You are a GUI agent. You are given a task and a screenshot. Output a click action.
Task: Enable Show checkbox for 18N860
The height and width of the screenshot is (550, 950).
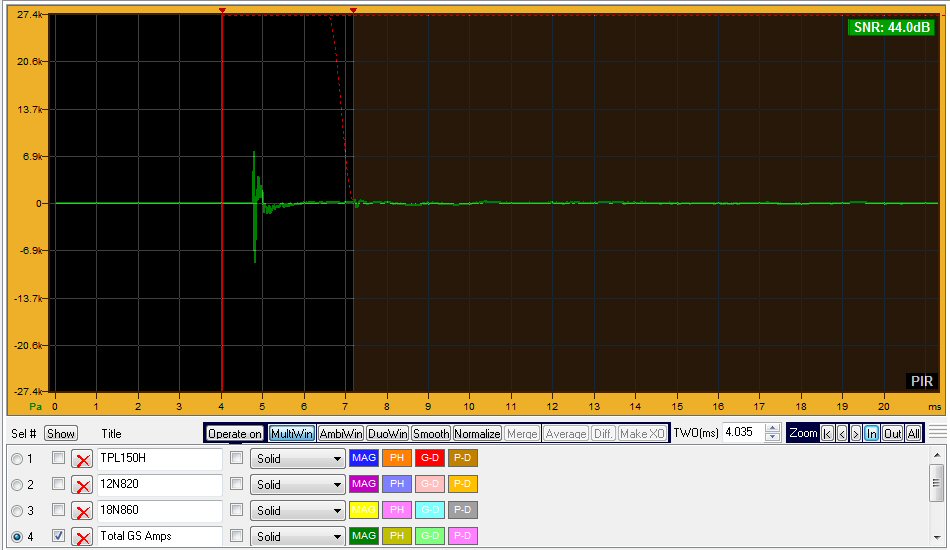(x=58, y=510)
